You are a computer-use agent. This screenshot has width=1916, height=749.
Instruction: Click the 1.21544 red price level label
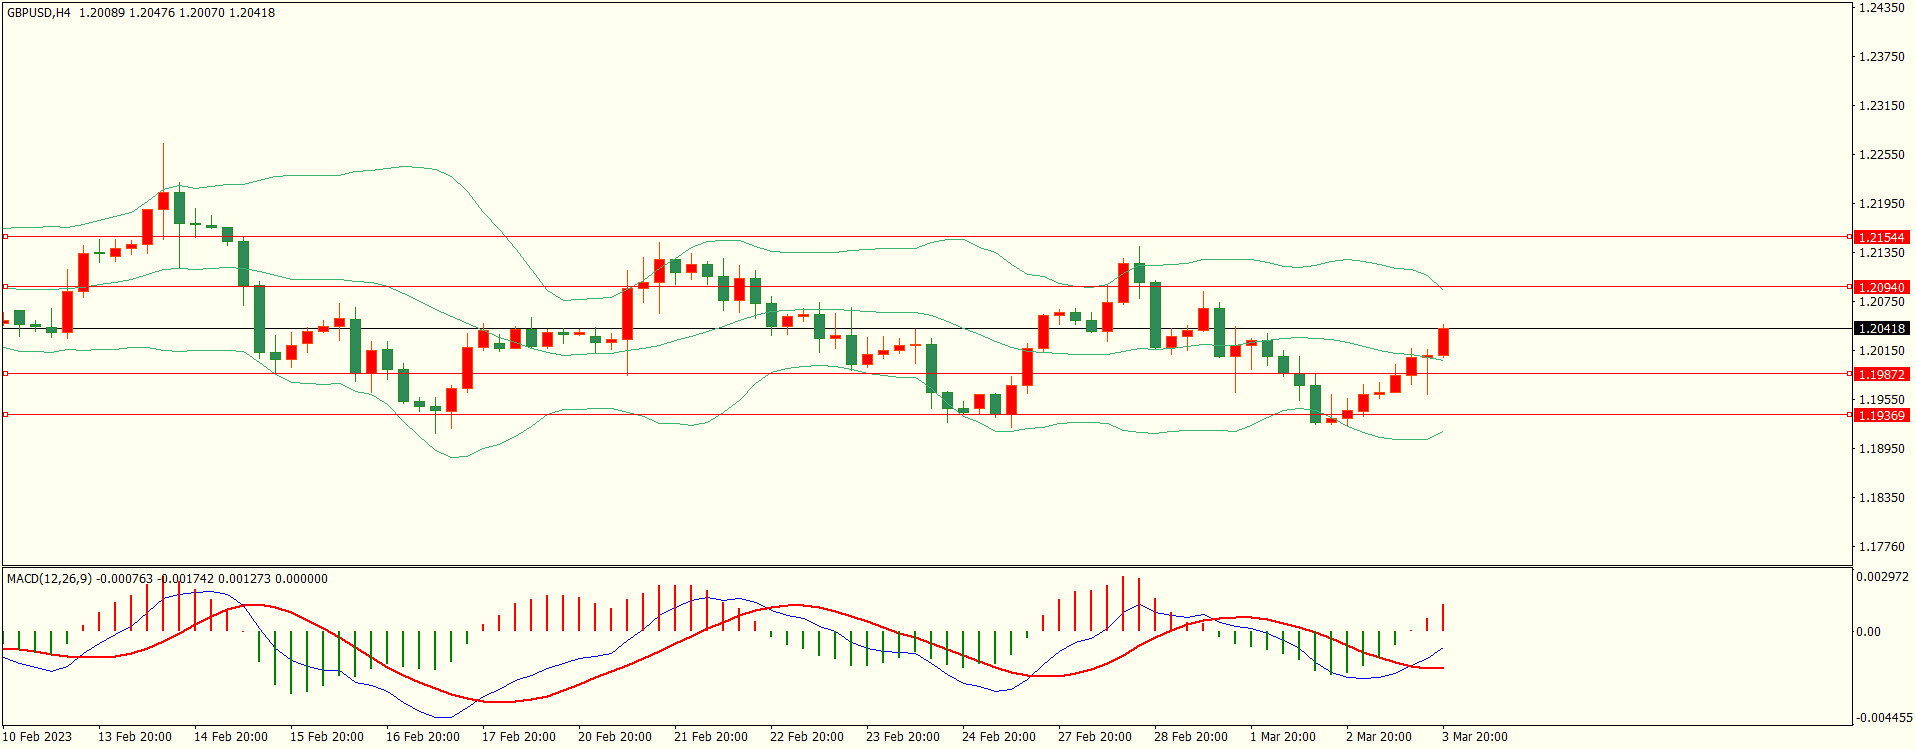pyautogui.click(x=1881, y=237)
